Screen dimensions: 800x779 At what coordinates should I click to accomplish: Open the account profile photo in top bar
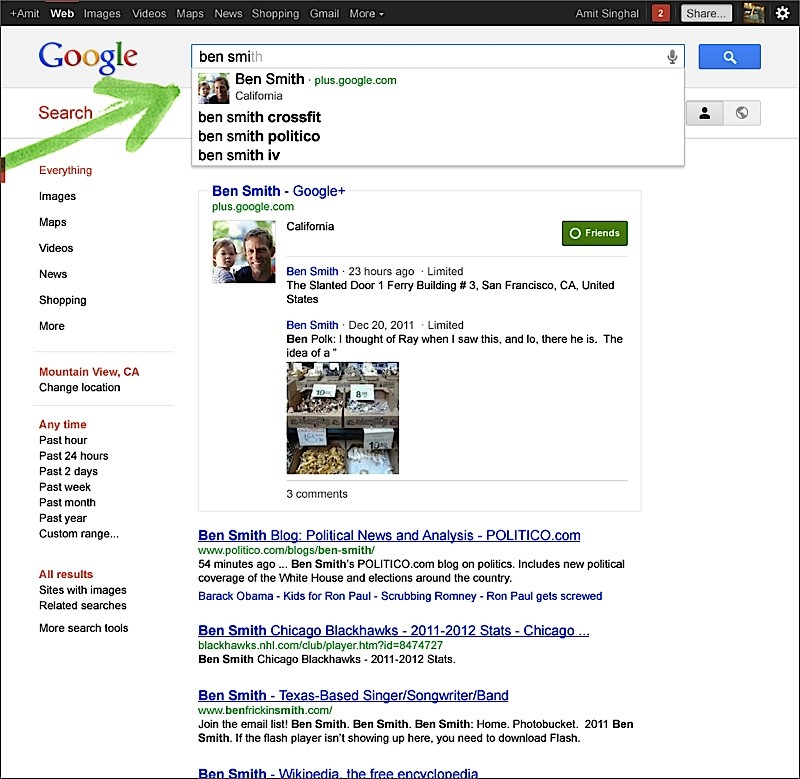coord(754,14)
